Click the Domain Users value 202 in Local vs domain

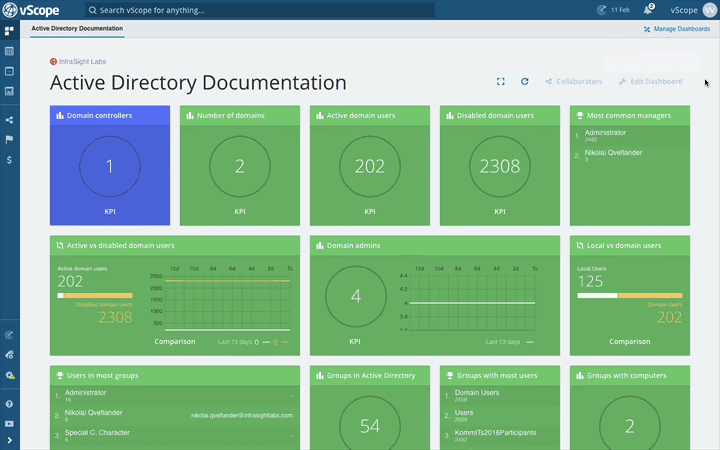point(669,317)
